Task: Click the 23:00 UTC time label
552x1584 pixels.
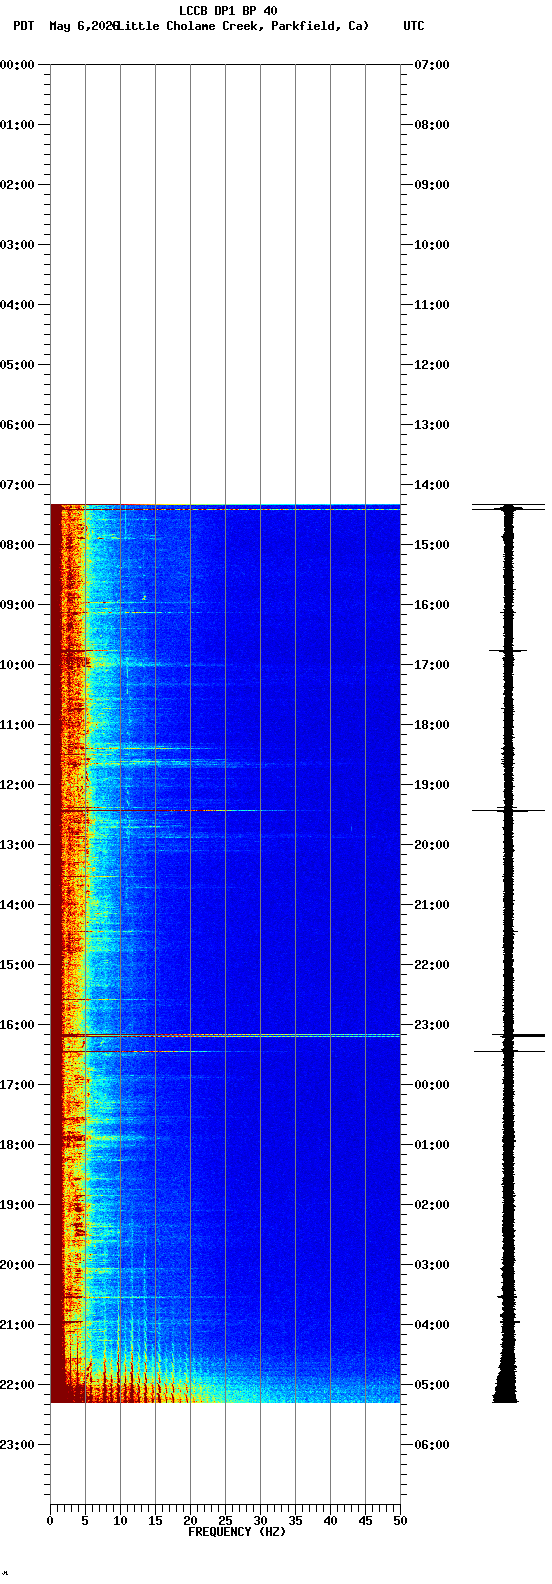Action: click(x=432, y=1025)
